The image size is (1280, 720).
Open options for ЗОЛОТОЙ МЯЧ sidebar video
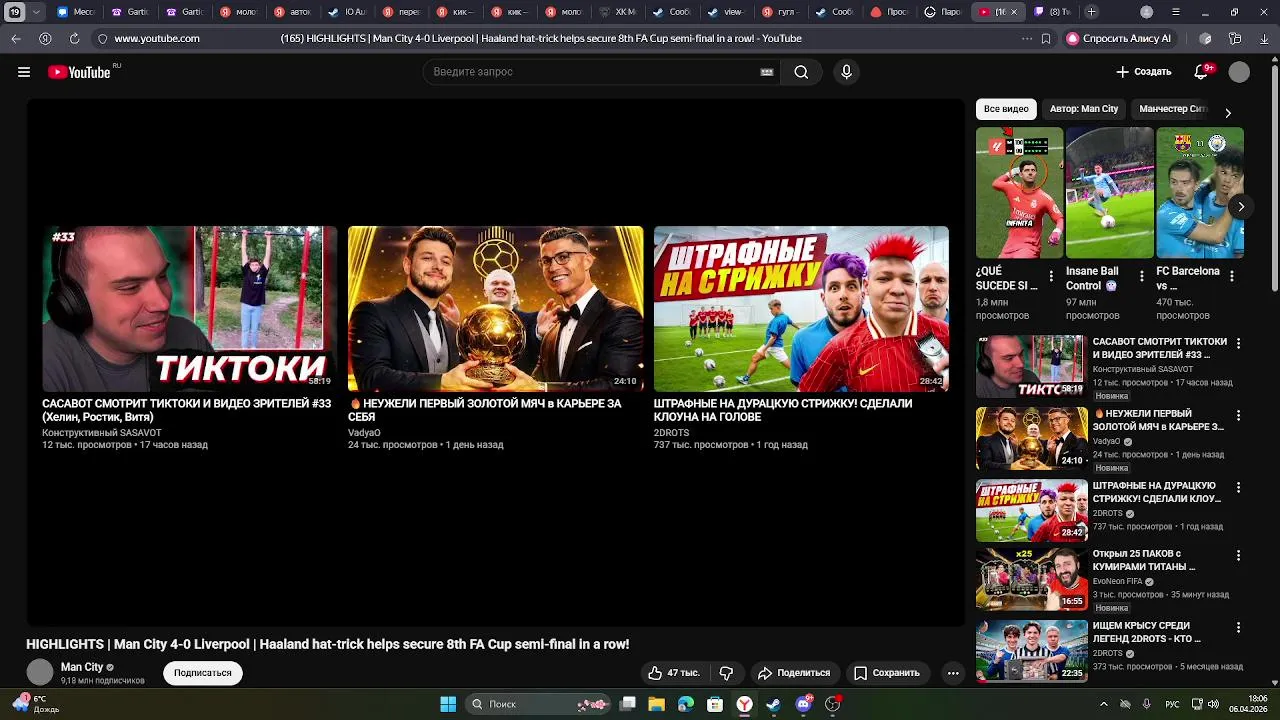tap(1238, 415)
